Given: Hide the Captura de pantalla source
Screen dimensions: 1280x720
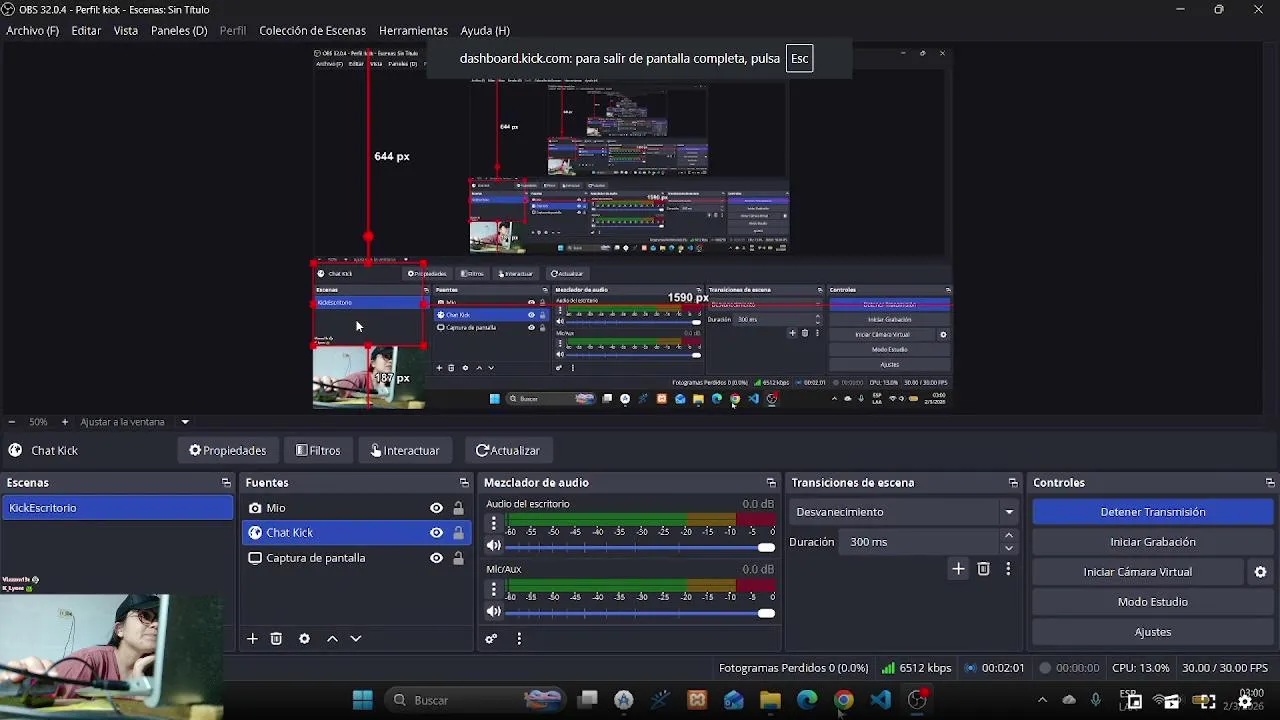Looking at the screenshot, I should (436, 558).
